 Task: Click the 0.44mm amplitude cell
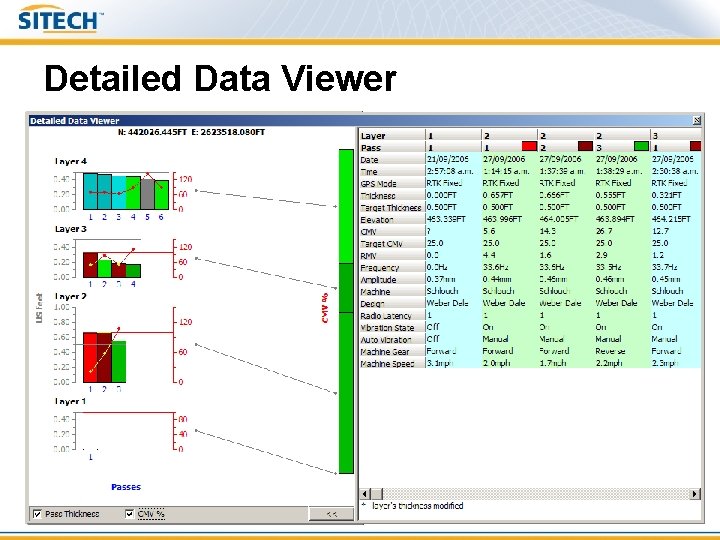[509, 279]
